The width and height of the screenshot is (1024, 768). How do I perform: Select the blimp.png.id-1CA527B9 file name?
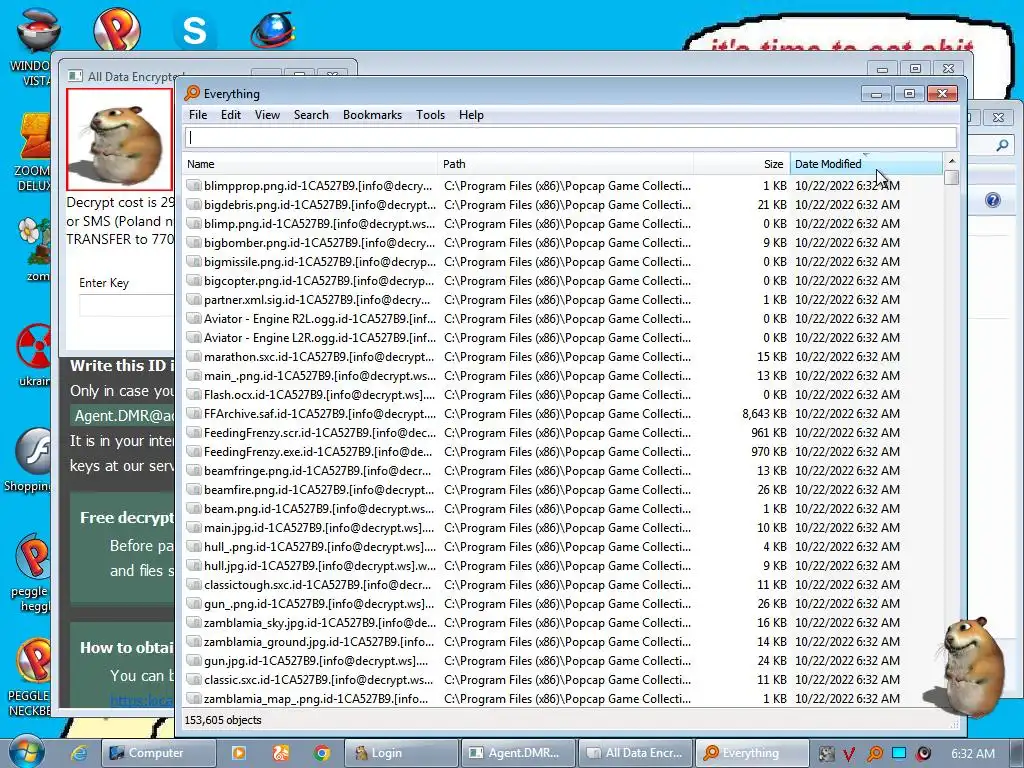319,223
